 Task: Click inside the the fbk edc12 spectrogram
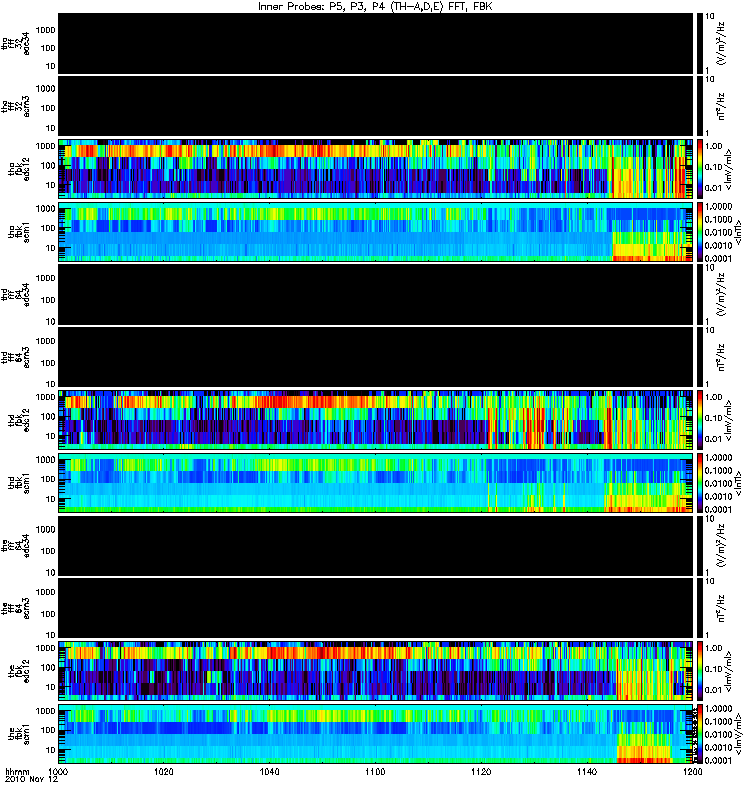376,671
